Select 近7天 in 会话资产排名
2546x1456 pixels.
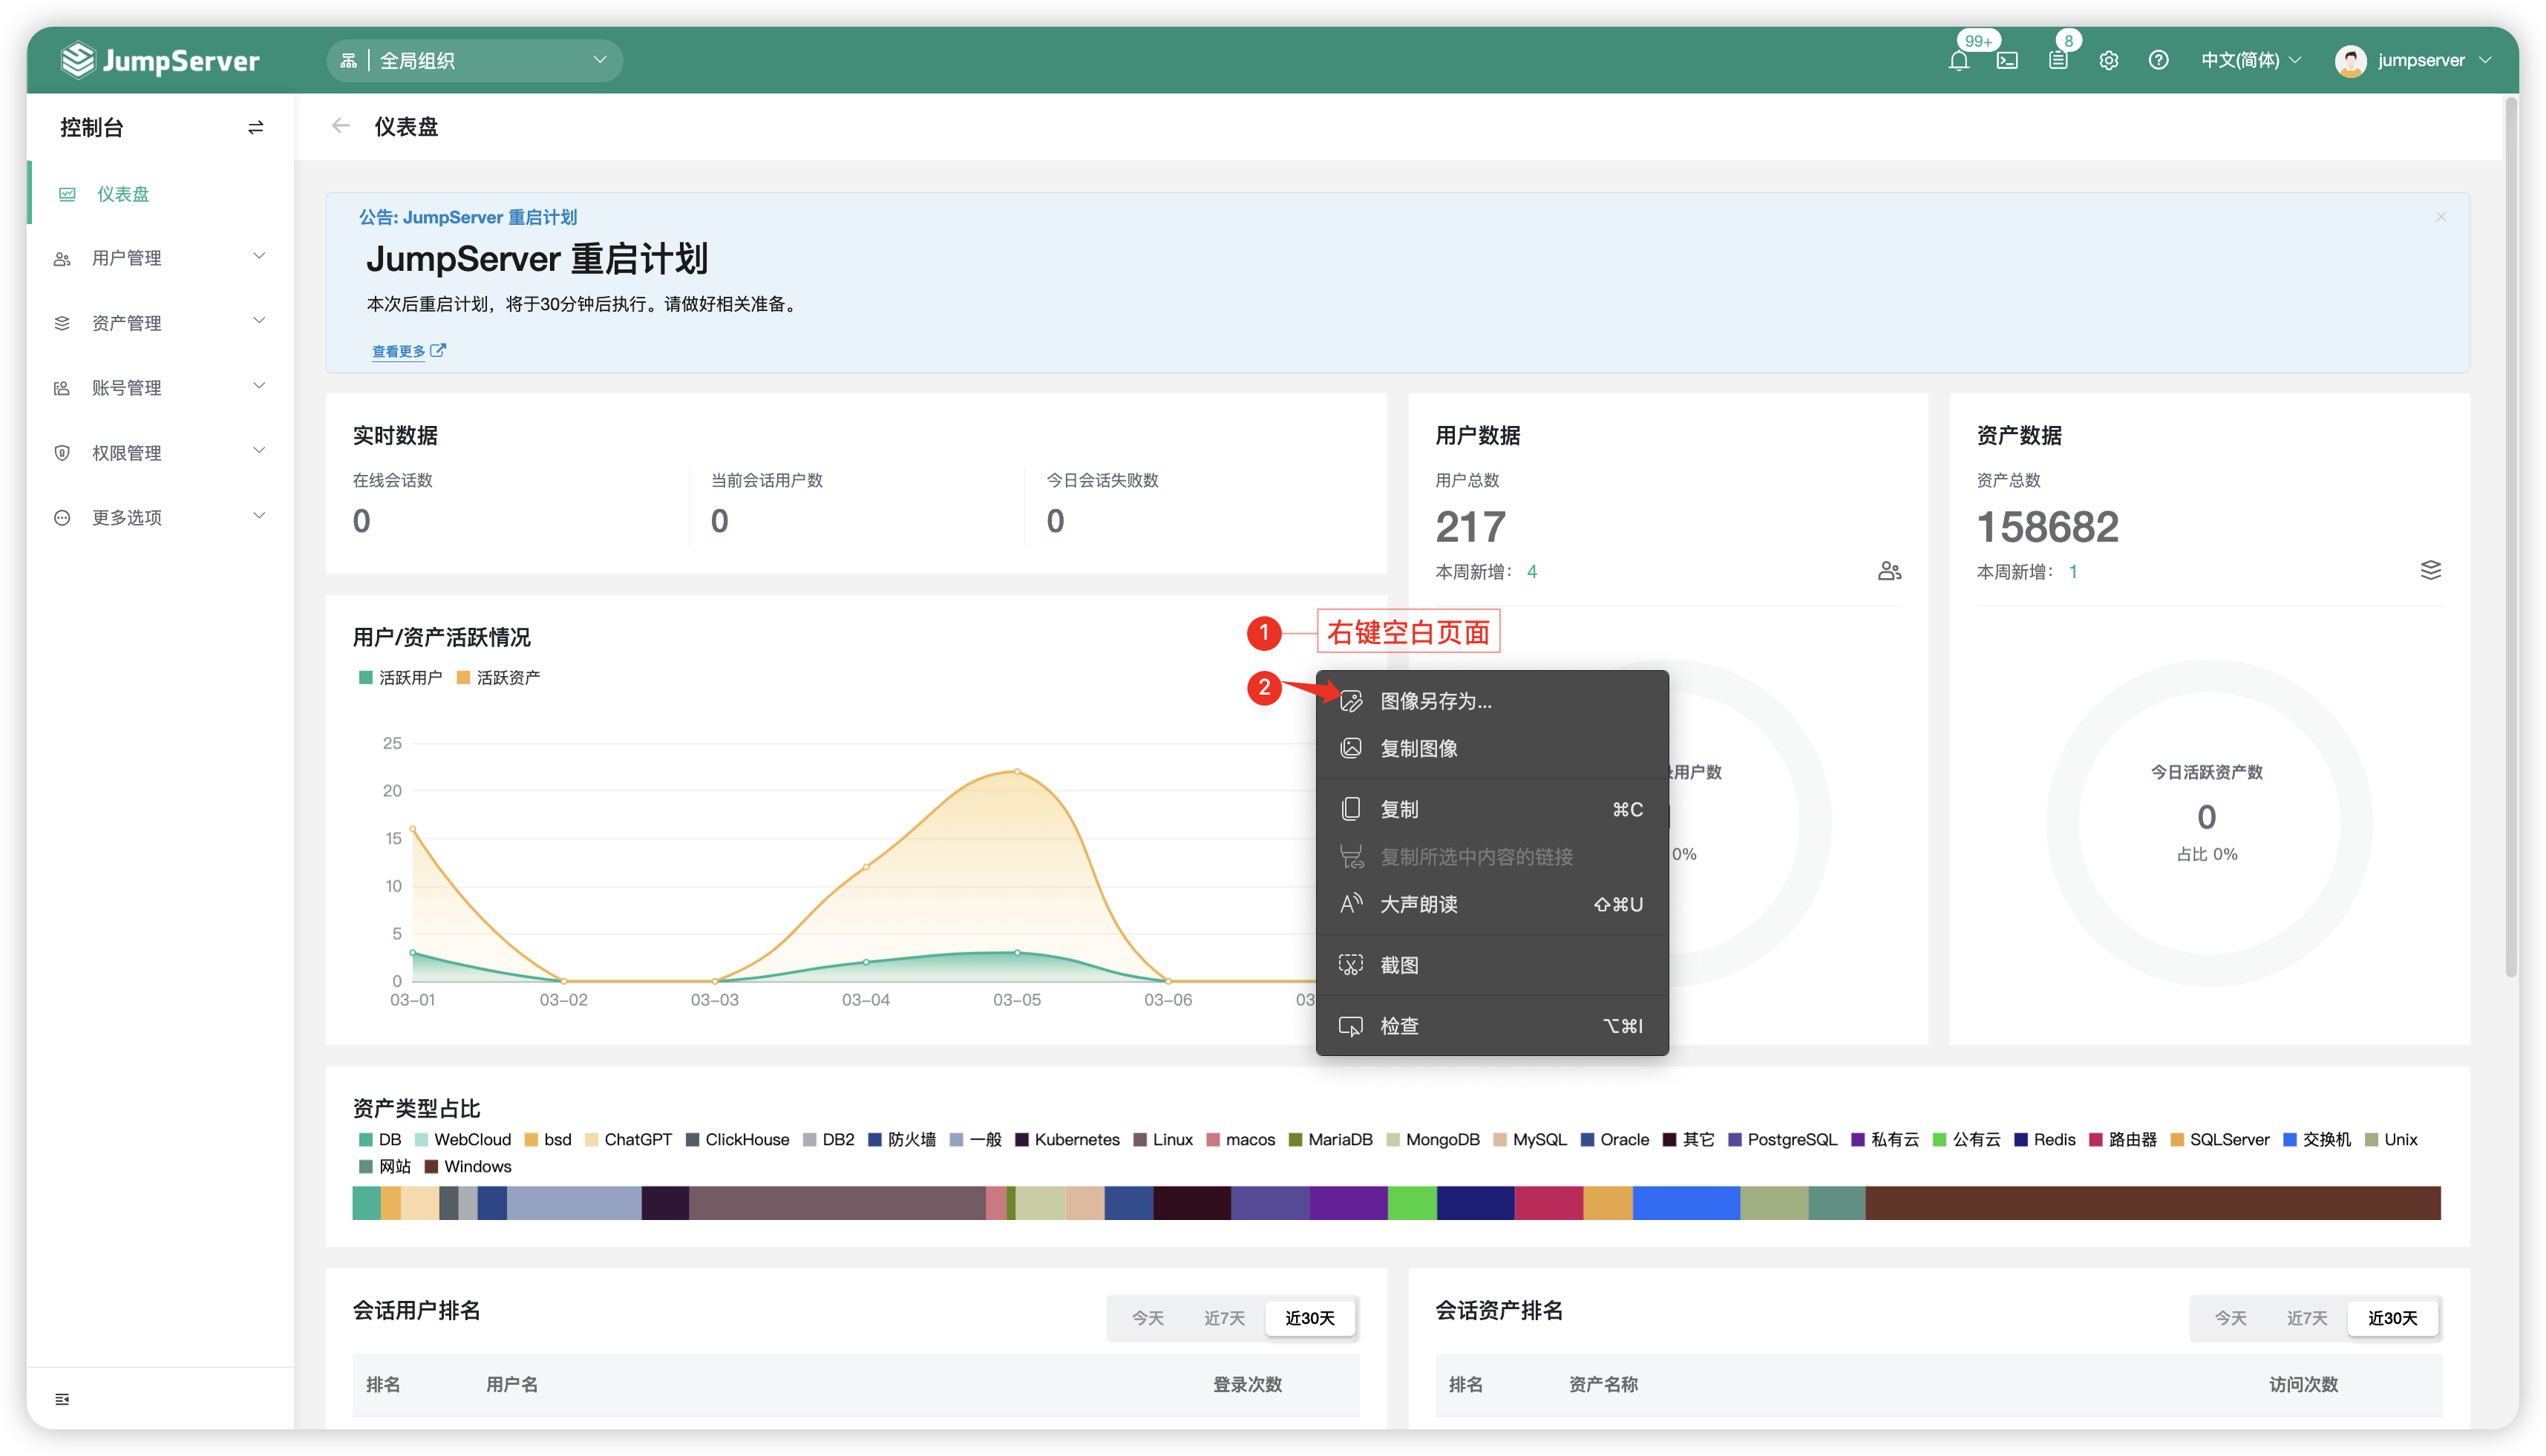point(2307,1318)
